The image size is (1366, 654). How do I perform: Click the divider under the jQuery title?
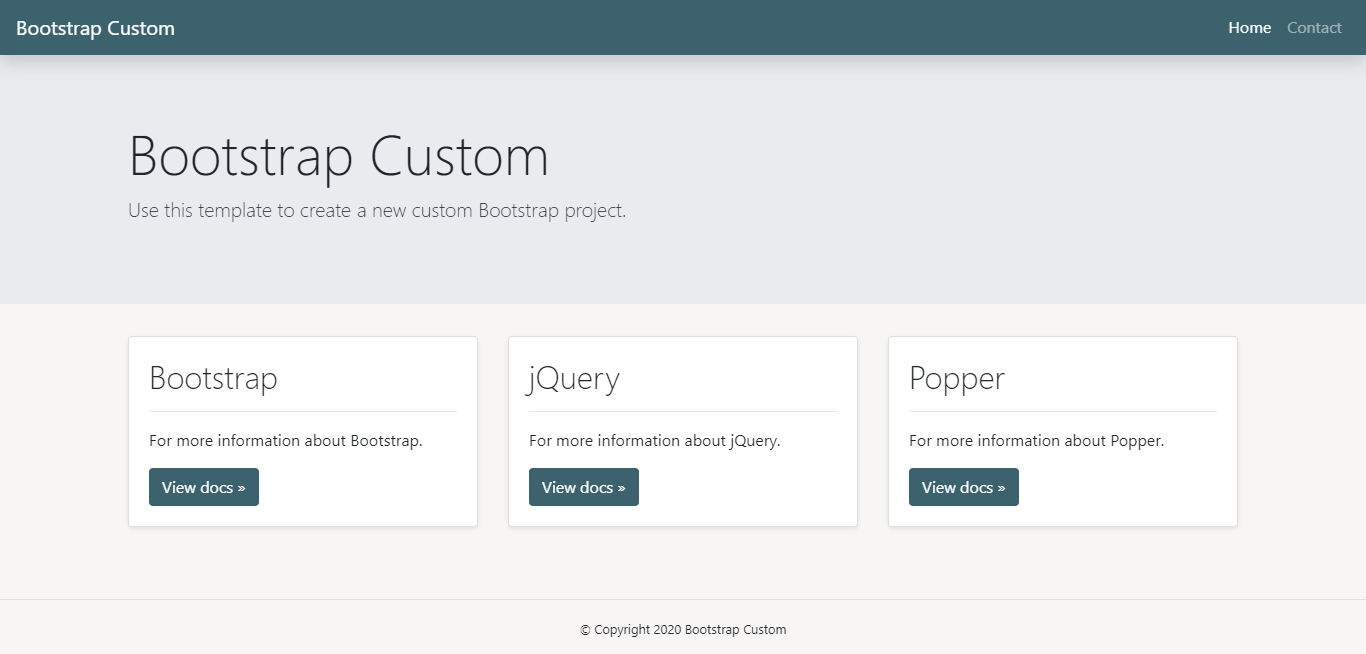click(x=683, y=411)
